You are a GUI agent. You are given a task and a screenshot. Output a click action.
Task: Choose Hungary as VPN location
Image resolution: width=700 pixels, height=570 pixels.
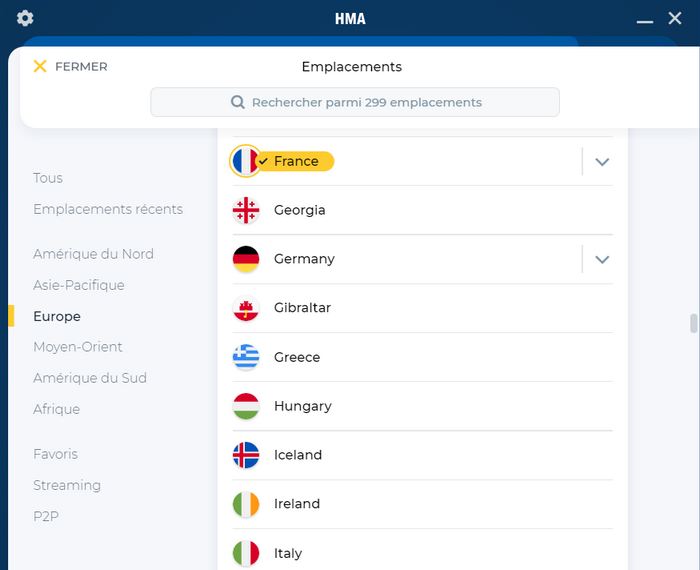coord(422,406)
